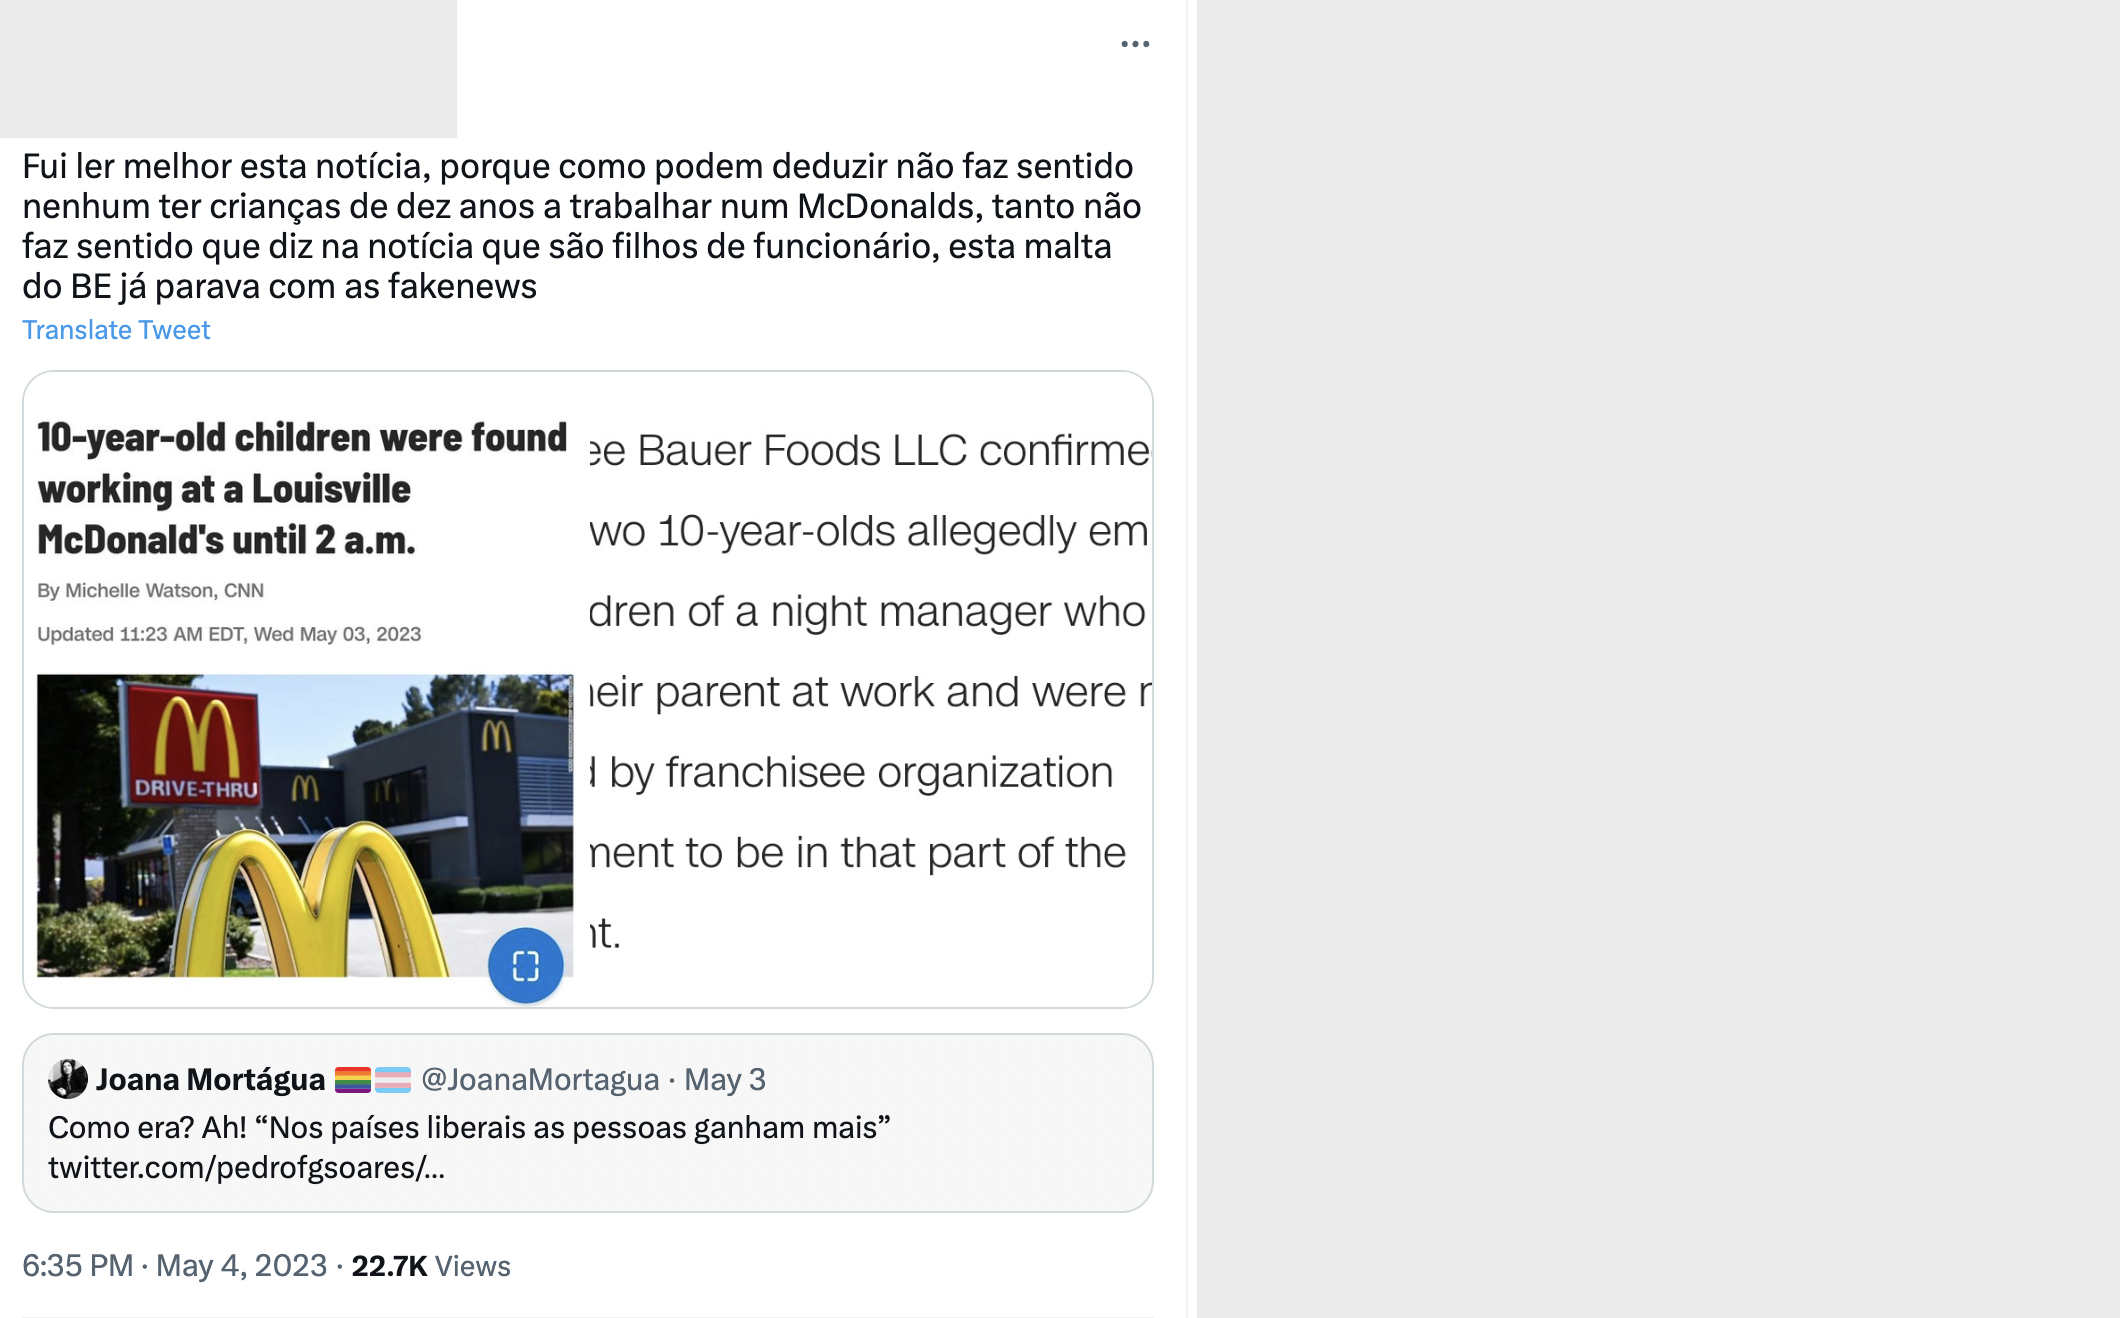This screenshot has width=2120, height=1318.
Task: Open the CNN headline screenshot image
Action: pos(305,690)
